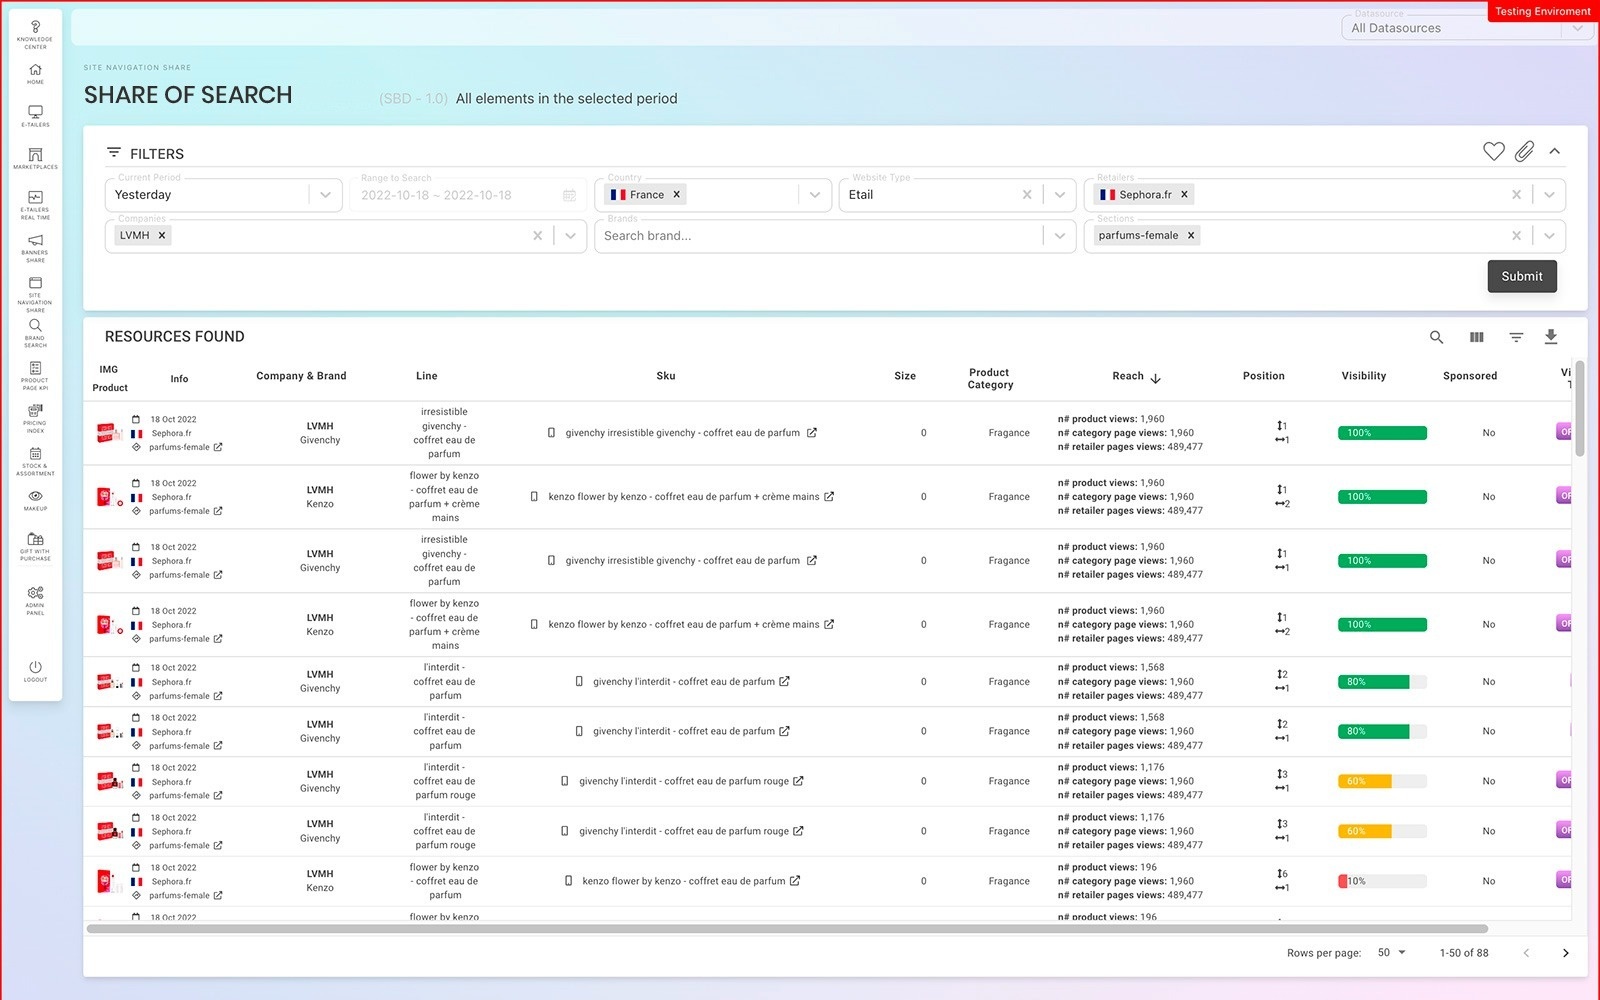Remove the LVMH company chip
This screenshot has width=1600, height=1000.
(x=162, y=236)
